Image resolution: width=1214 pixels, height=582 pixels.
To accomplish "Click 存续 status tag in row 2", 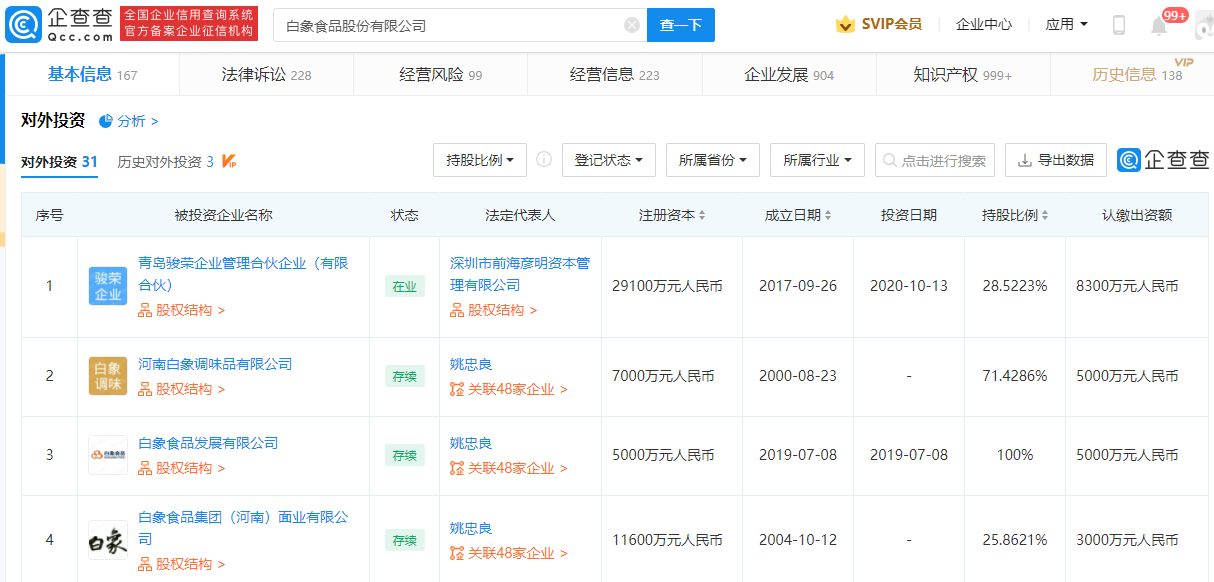I will (x=404, y=376).
